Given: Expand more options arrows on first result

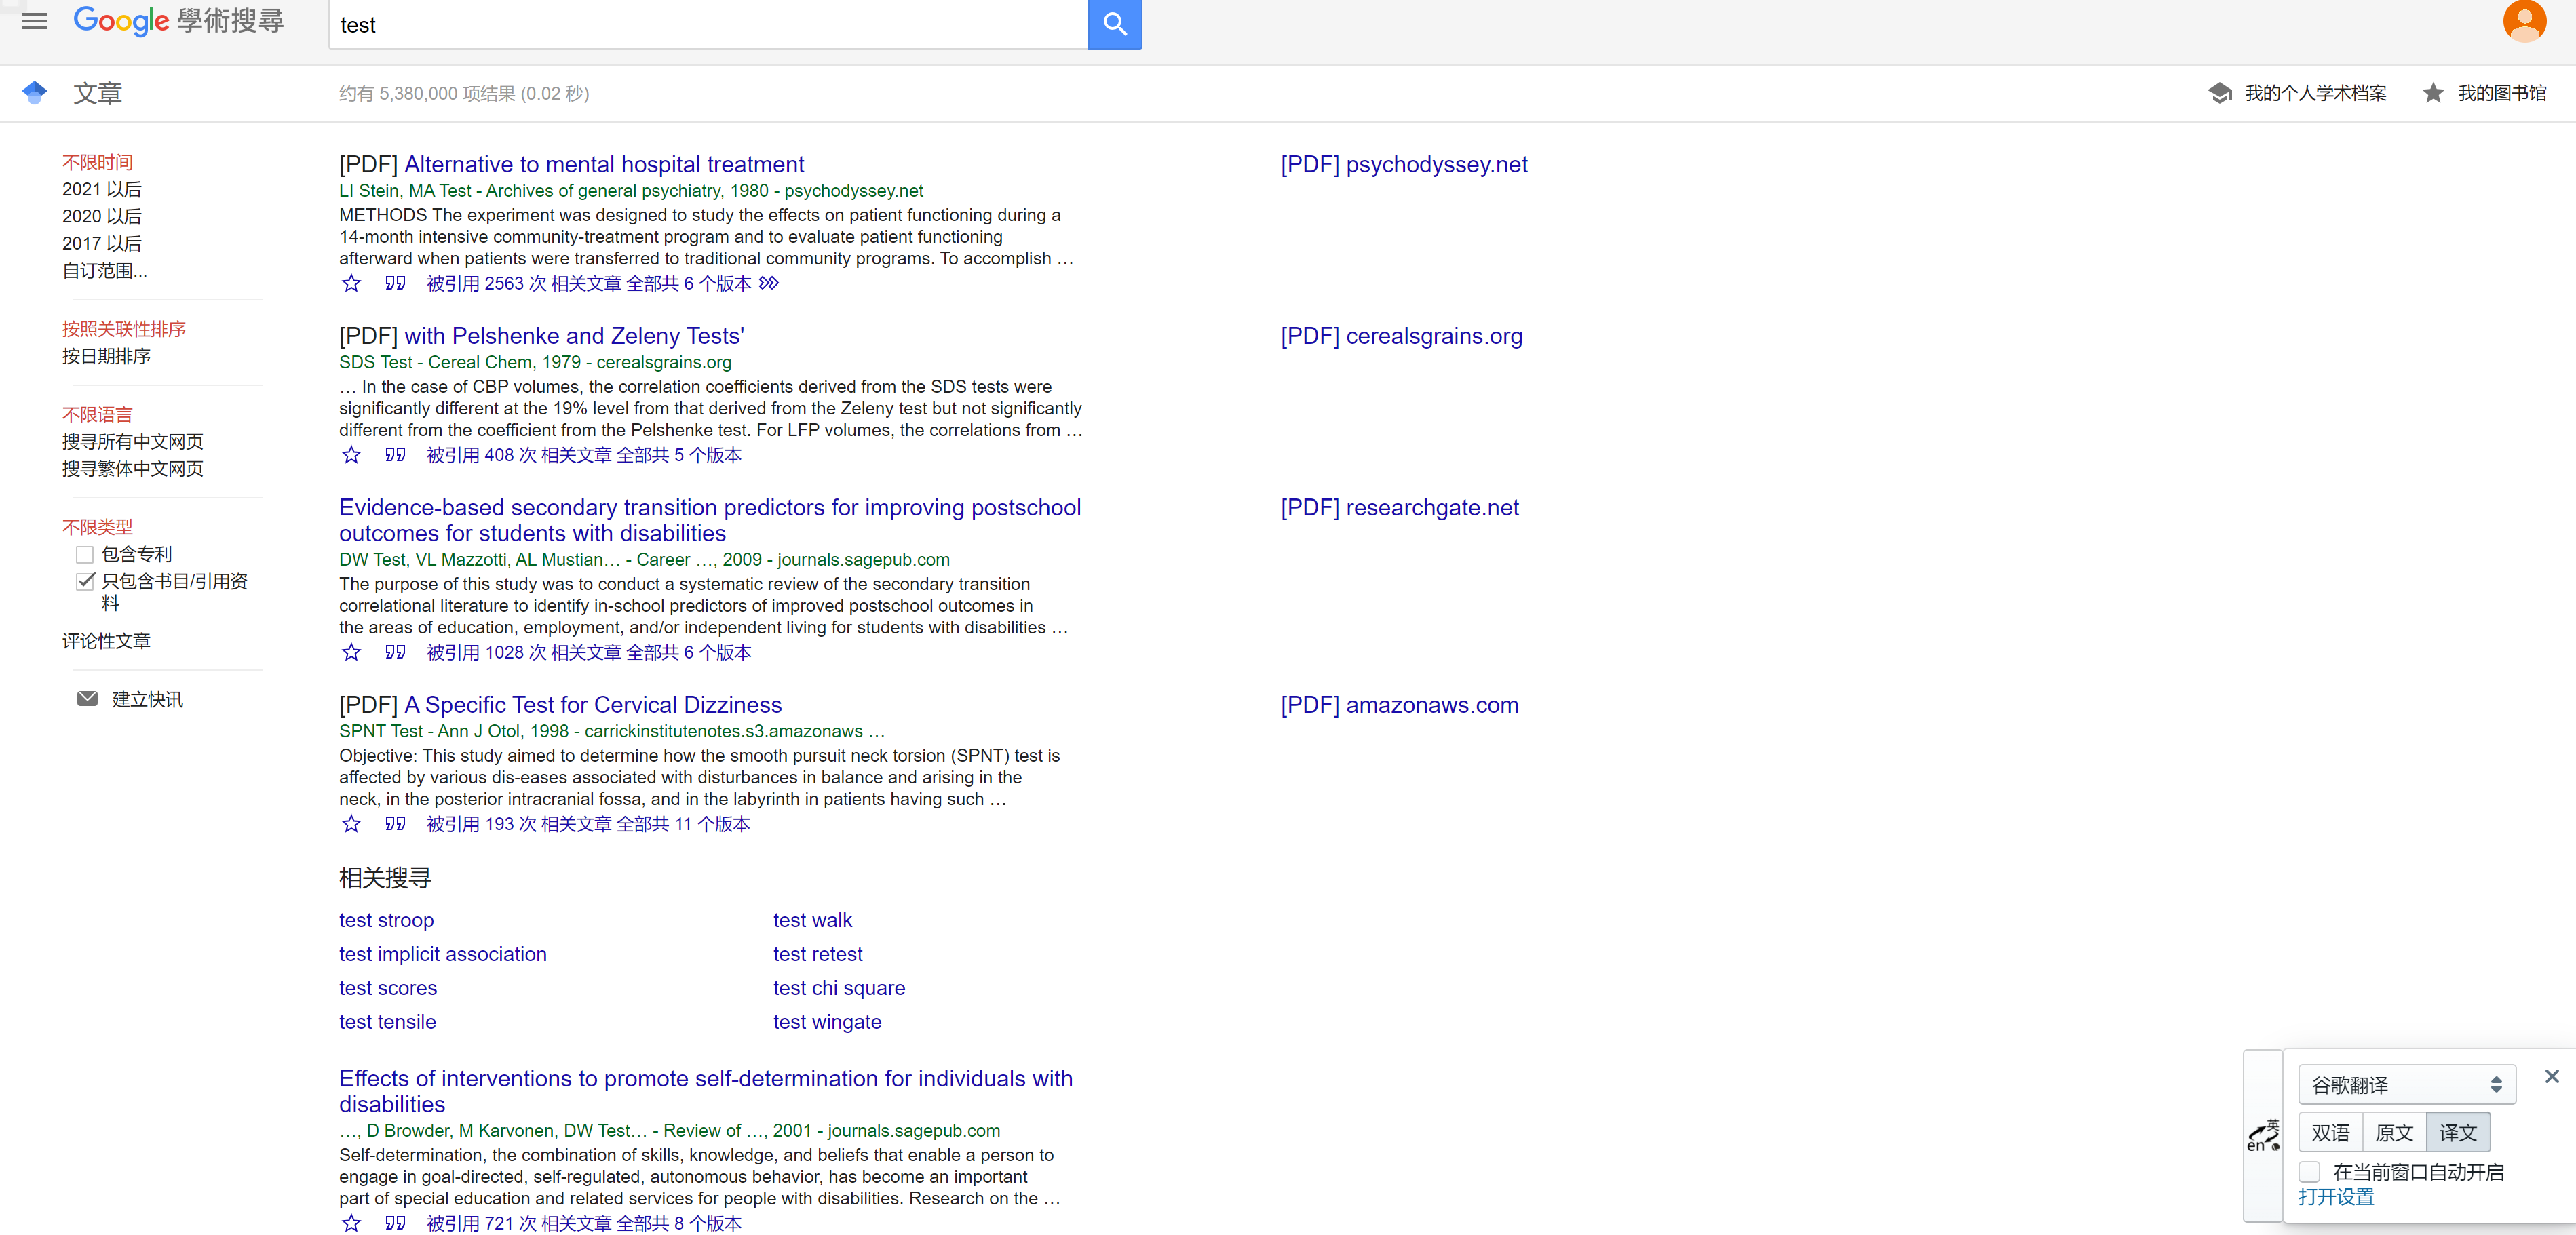Looking at the screenshot, I should (768, 284).
